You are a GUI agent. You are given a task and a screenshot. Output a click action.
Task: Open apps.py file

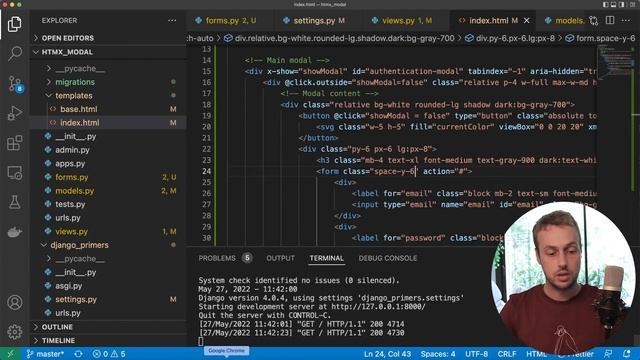pos(109,163)
